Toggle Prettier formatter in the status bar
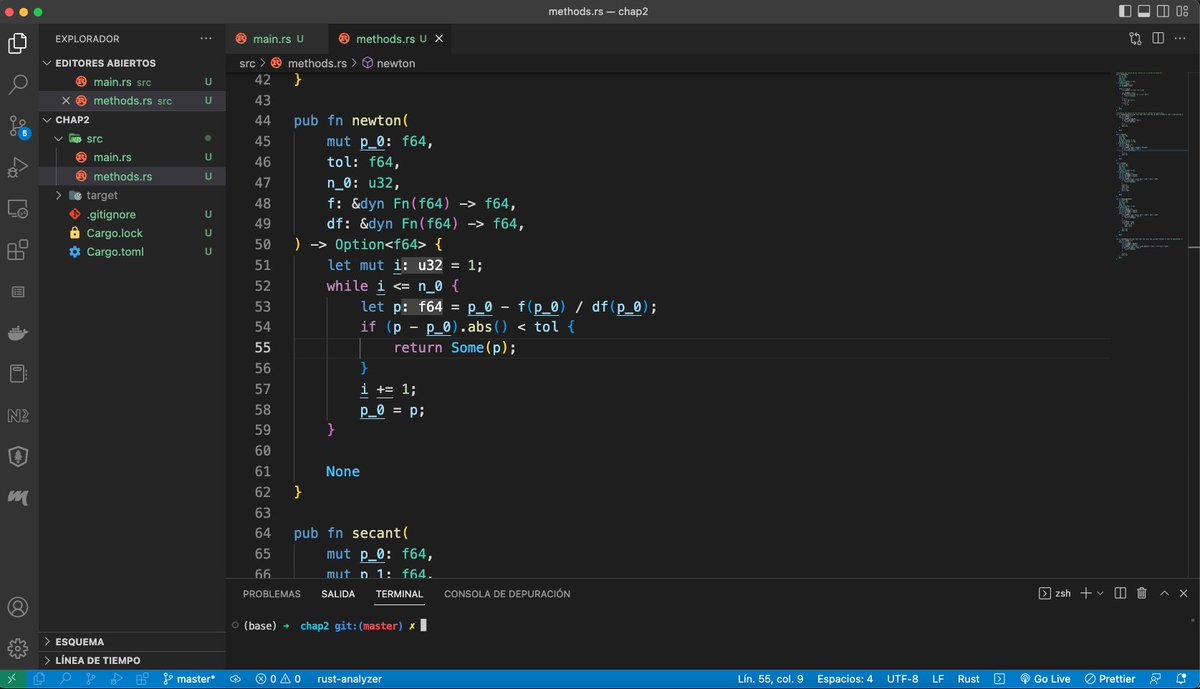This screenshot has height=689, width=1200. [1111, 678]
